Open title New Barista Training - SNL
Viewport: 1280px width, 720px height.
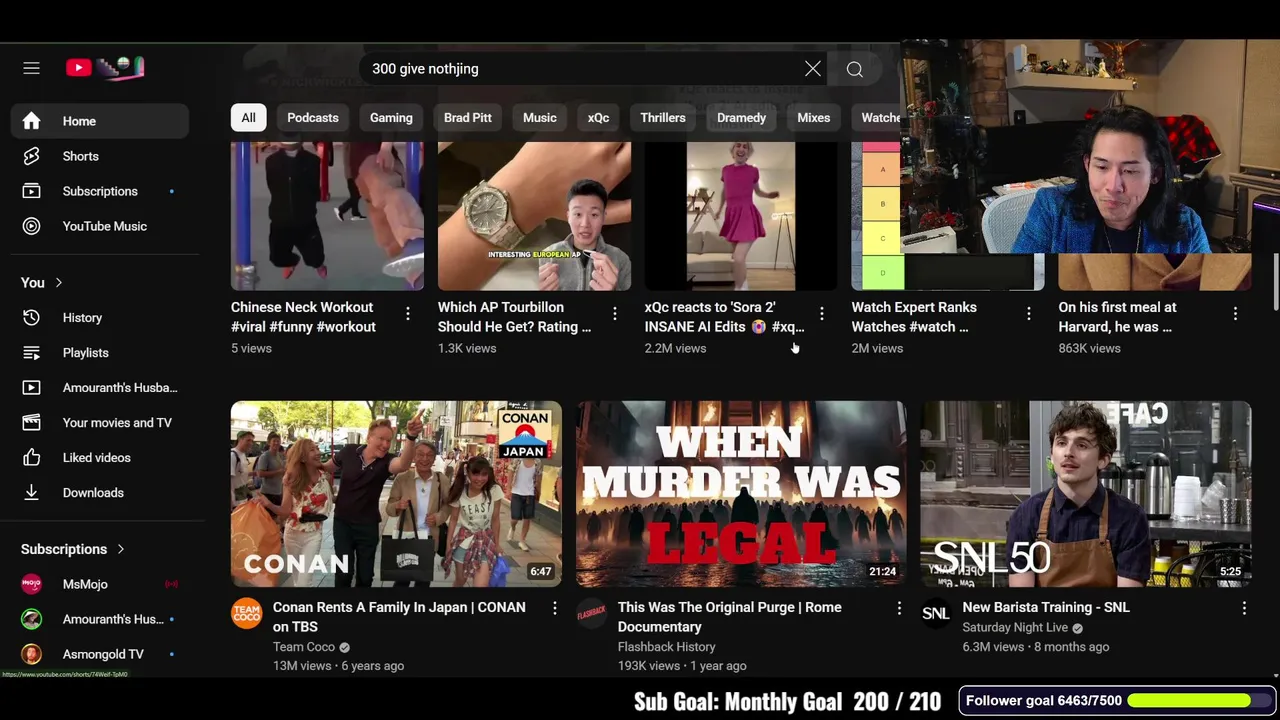tap(1046, 607)
